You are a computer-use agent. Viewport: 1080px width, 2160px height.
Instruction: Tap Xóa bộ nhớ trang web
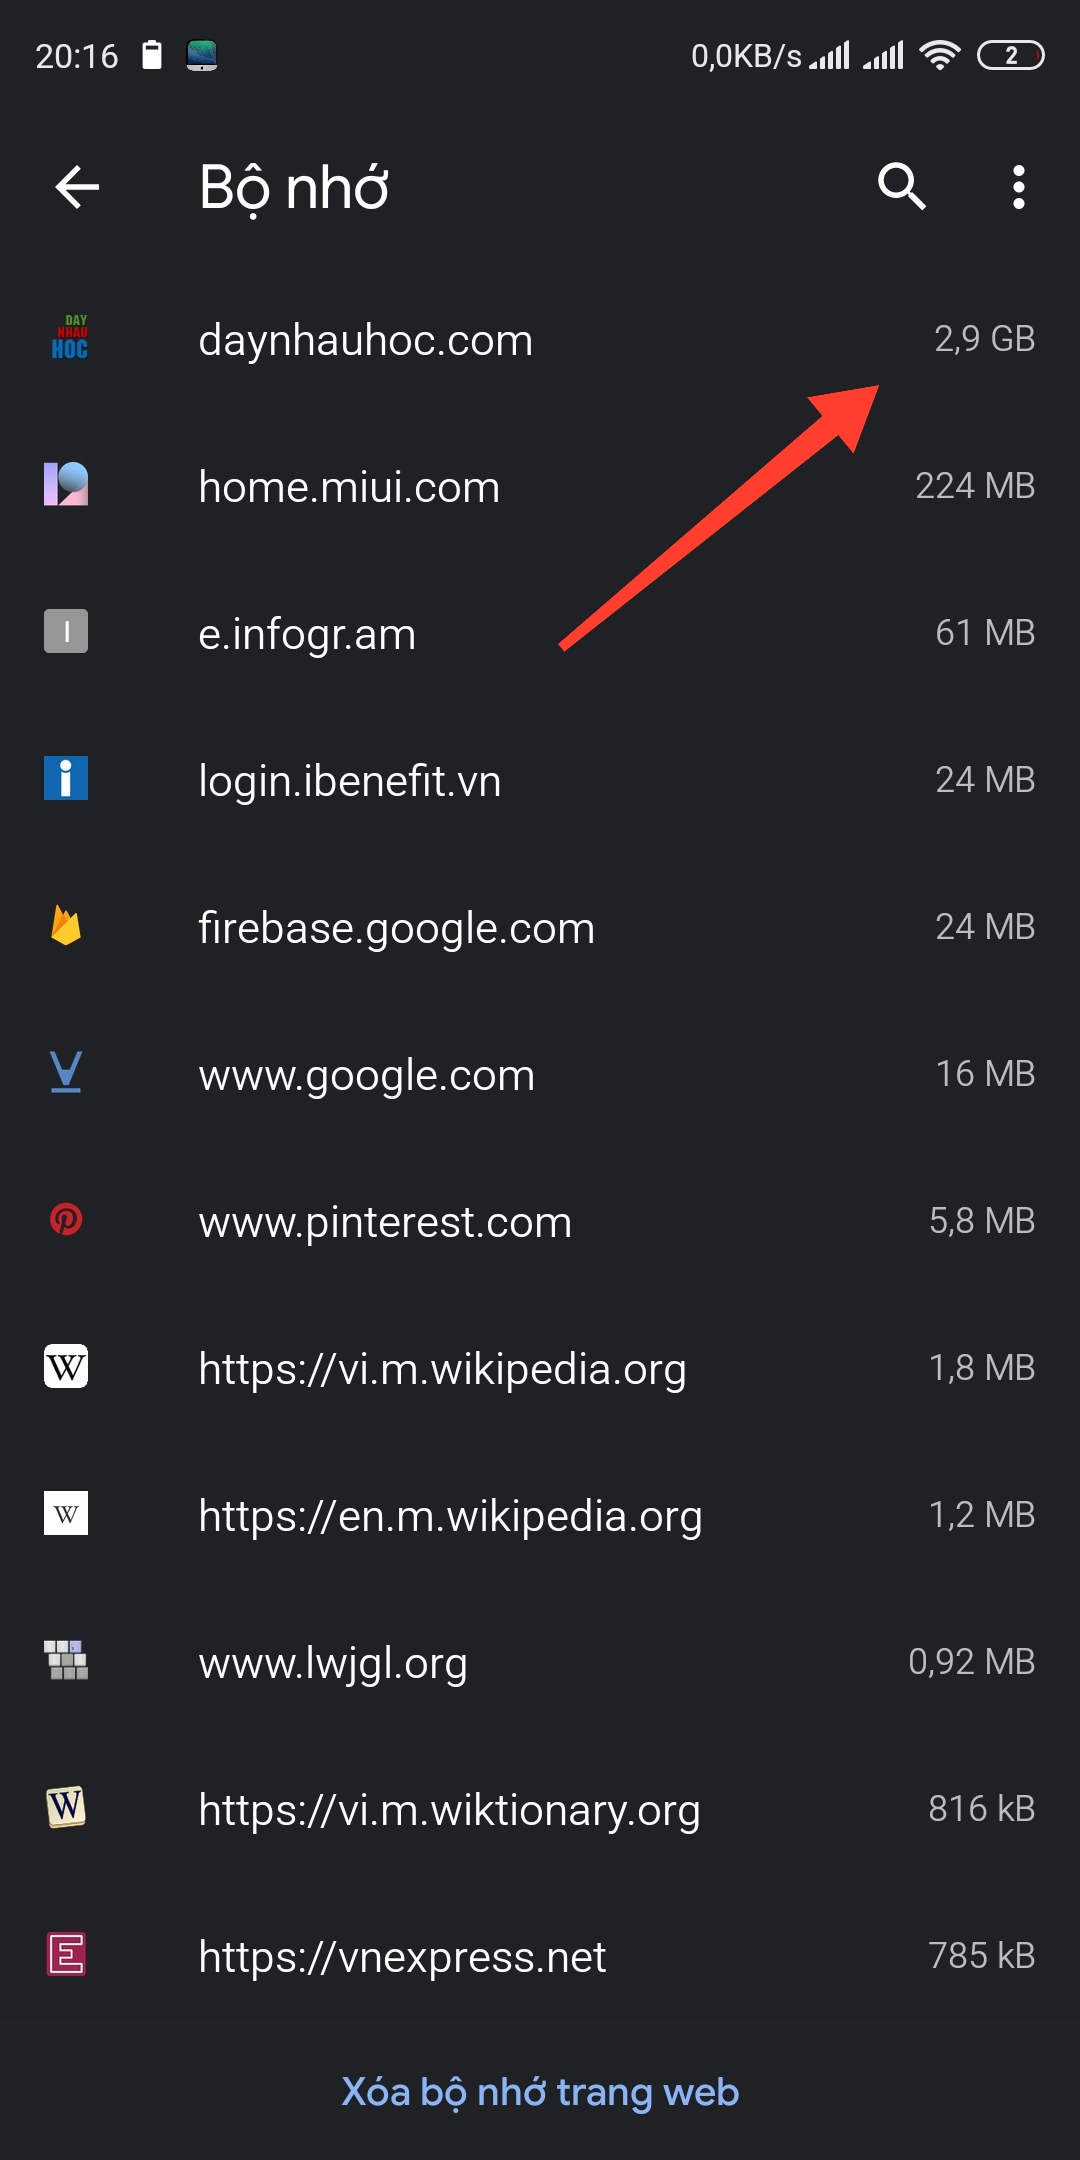click(540, 2092)
